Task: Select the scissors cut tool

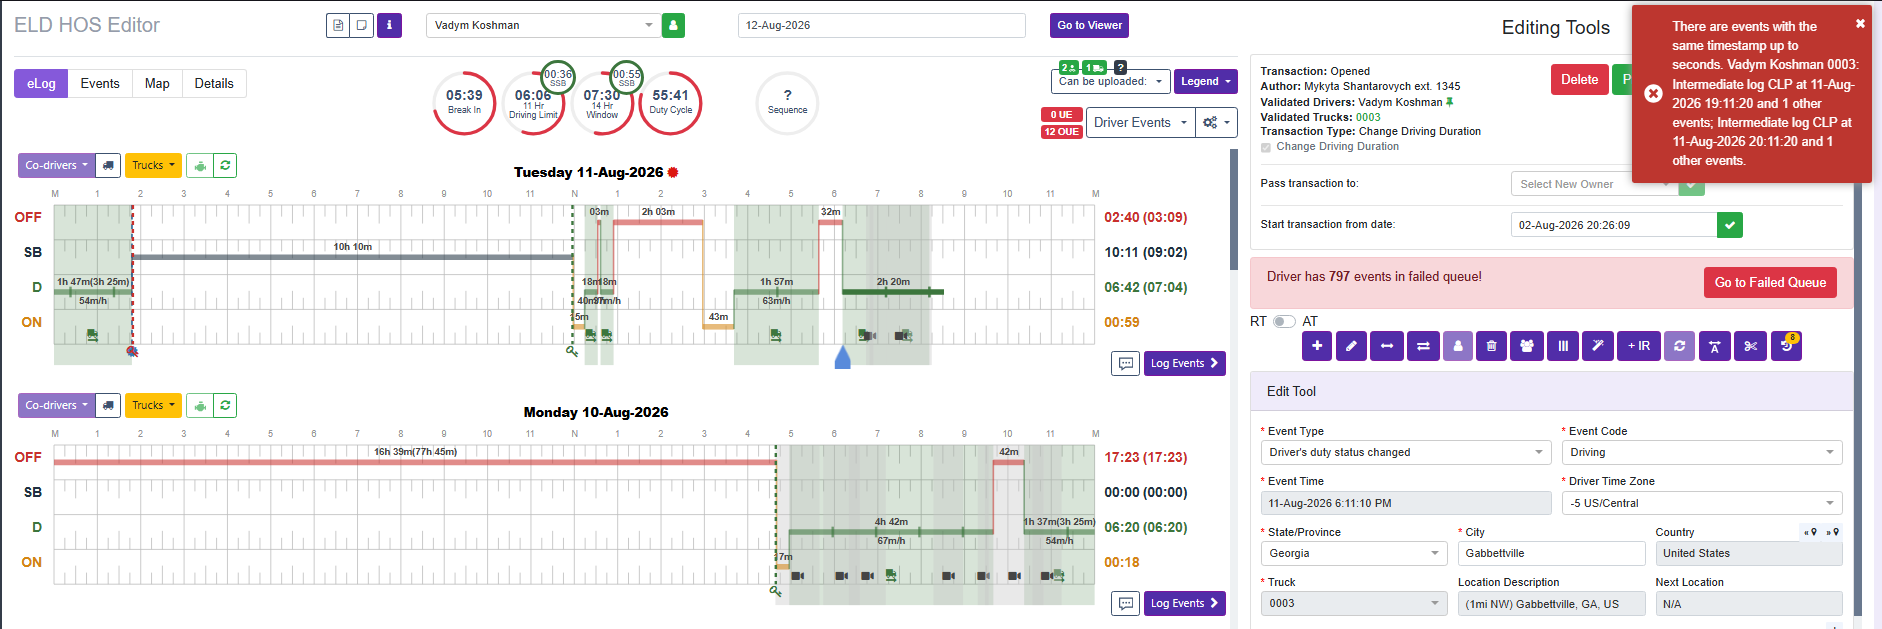Action: (x=1750, y=346)
